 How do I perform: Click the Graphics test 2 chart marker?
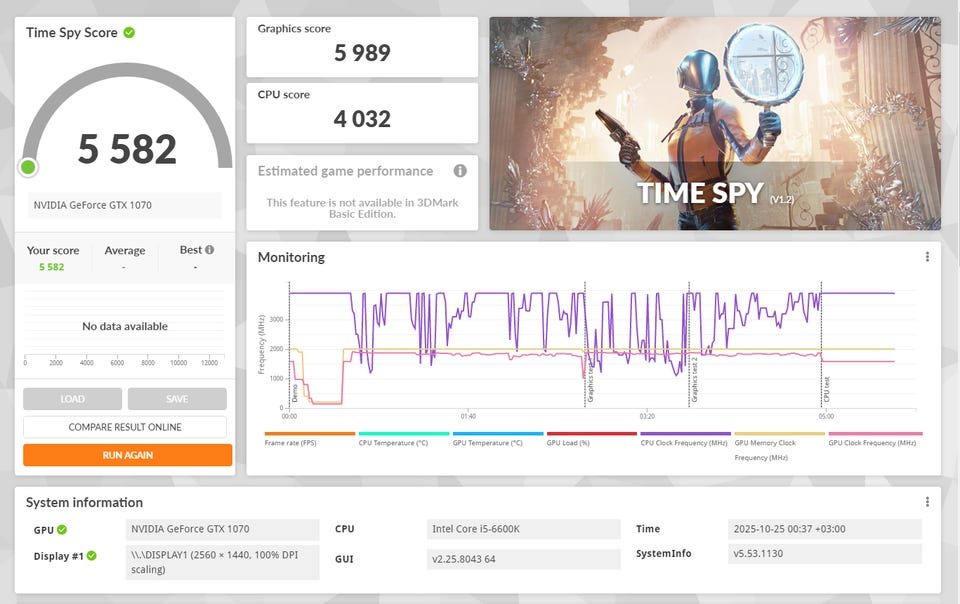(x=694, y=380)
